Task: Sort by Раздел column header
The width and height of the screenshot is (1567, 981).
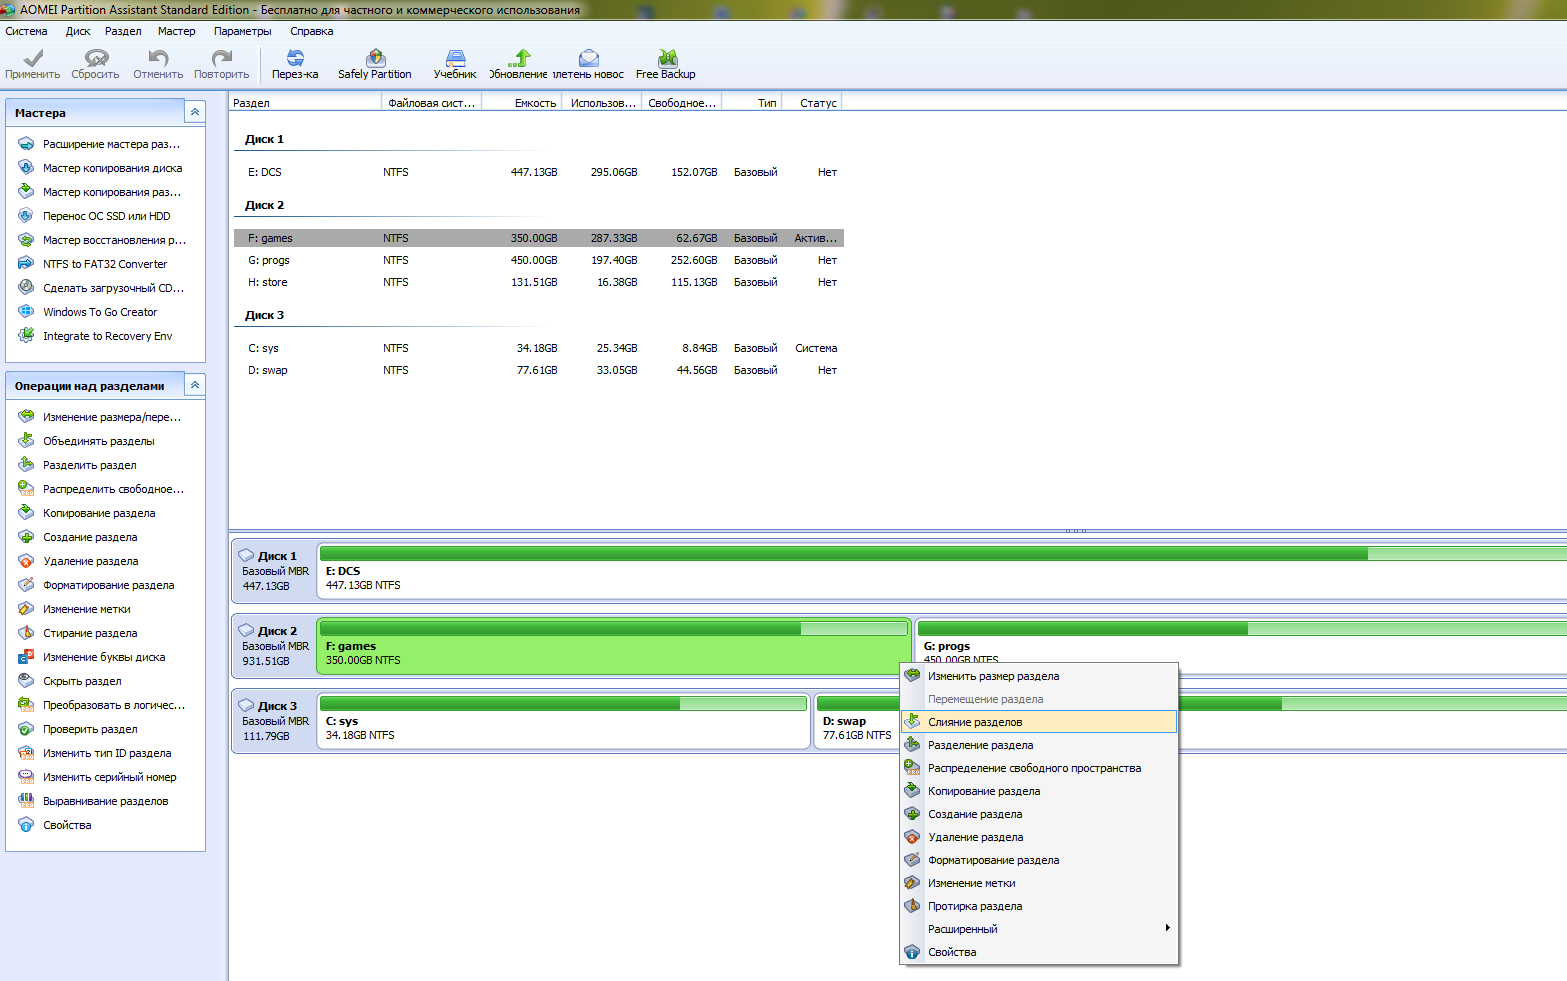Action: point(305,103)
